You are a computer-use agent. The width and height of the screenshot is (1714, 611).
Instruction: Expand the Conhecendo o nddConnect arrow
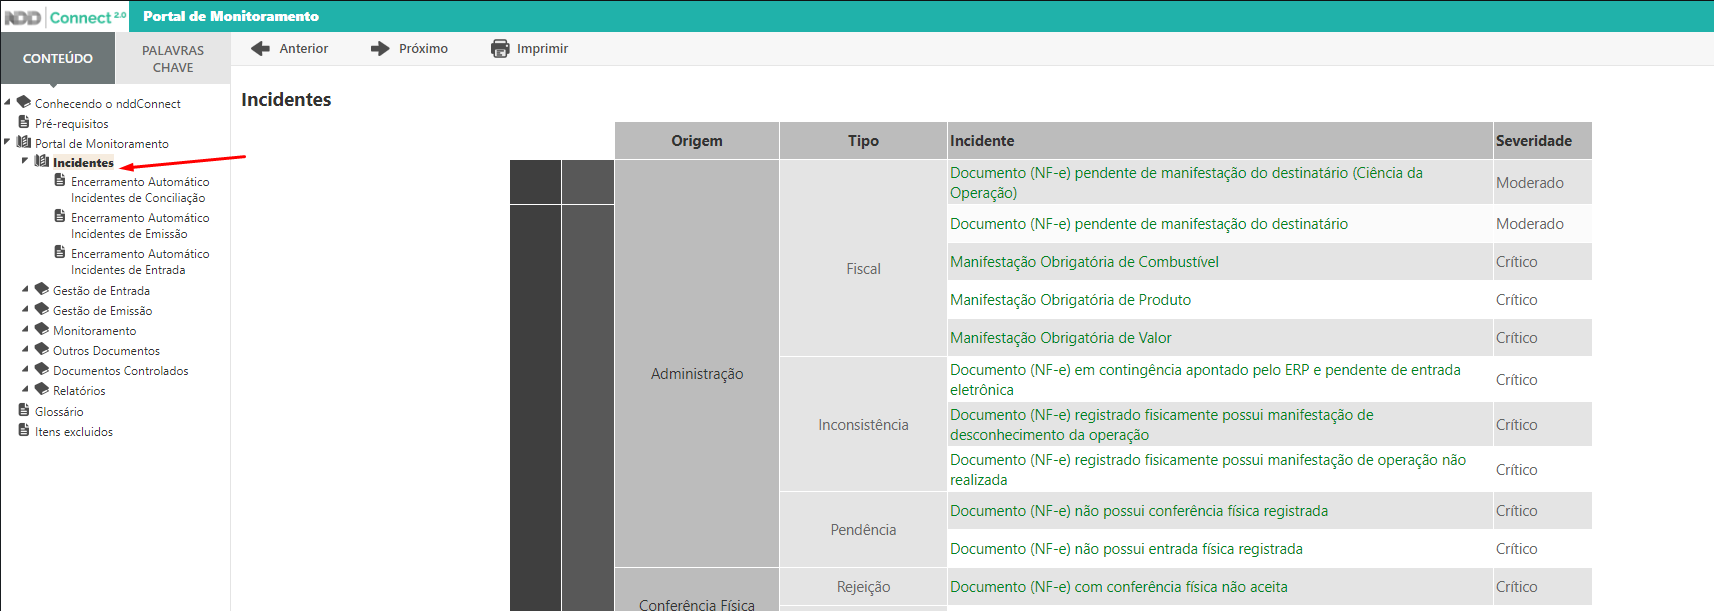click(7, 102)
